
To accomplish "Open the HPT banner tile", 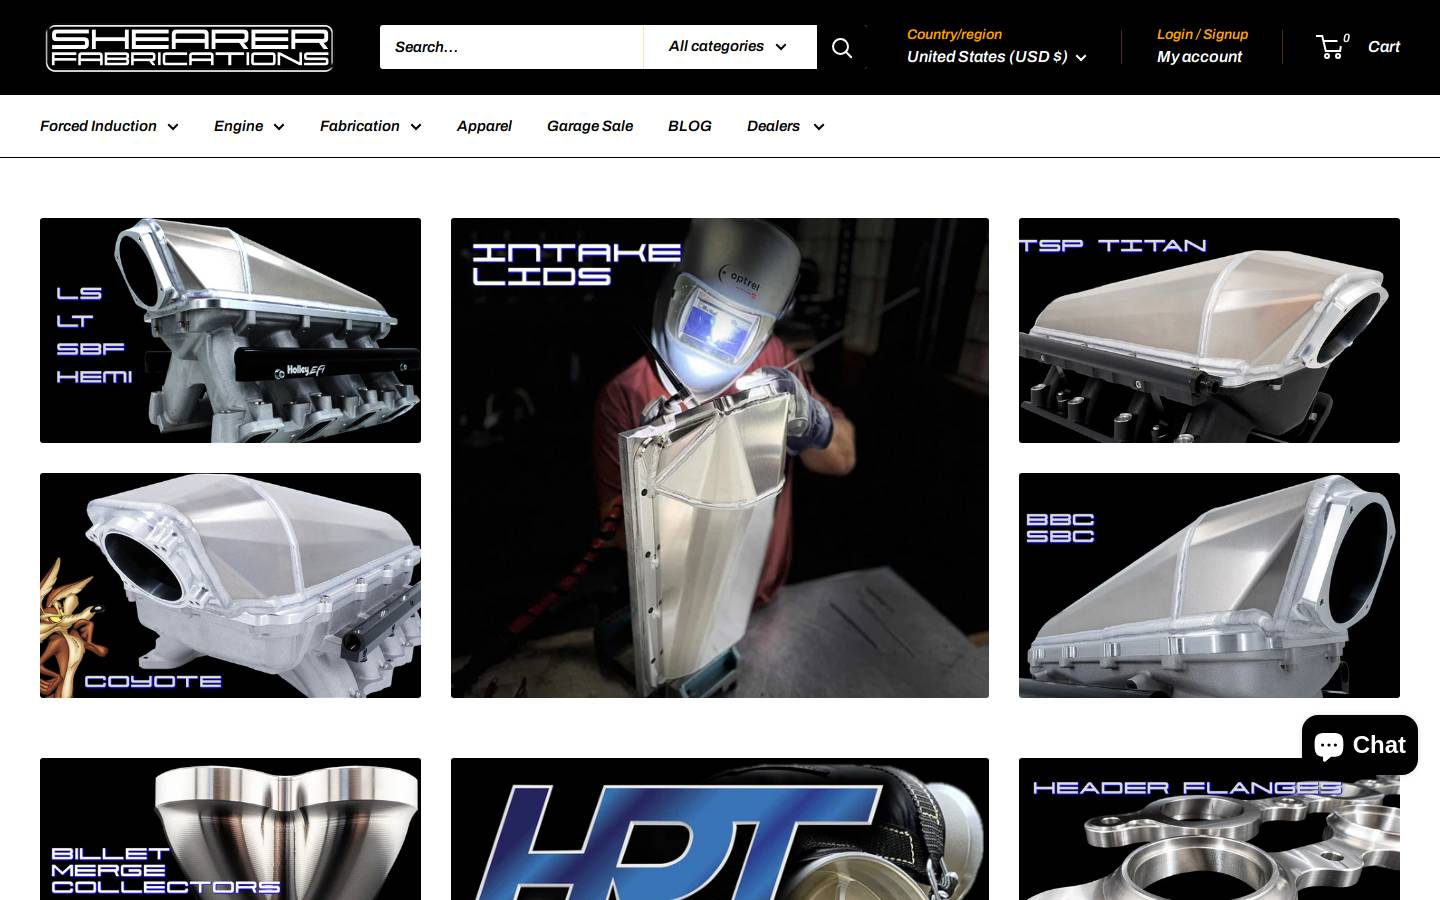I will point(720,829).
